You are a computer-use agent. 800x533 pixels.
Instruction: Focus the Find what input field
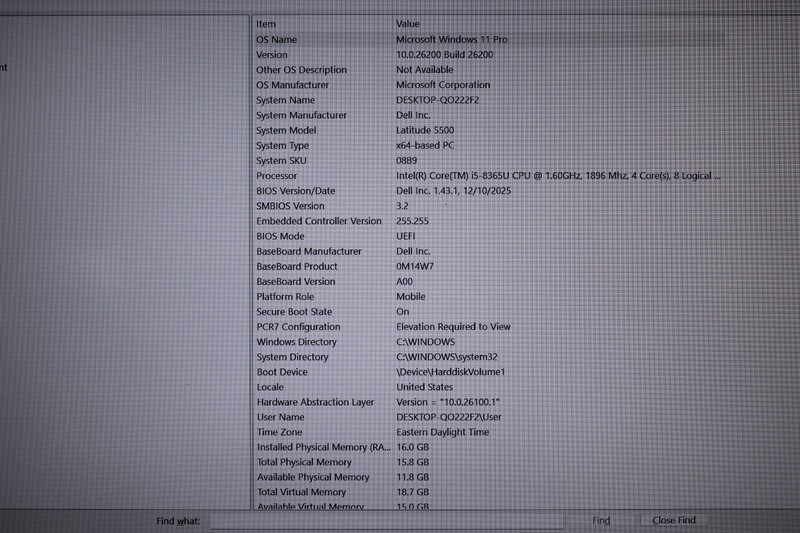click(387, 521)
